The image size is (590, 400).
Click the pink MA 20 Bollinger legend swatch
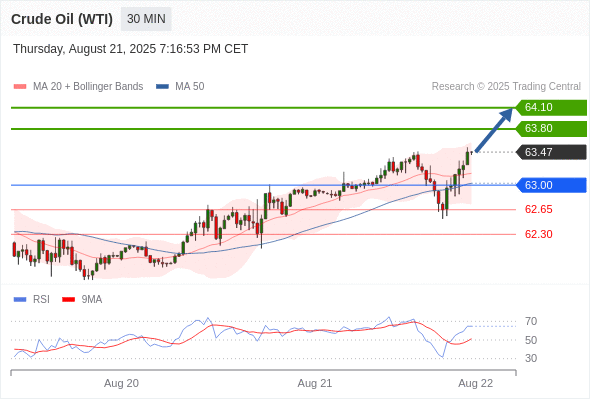pos(20,87)
